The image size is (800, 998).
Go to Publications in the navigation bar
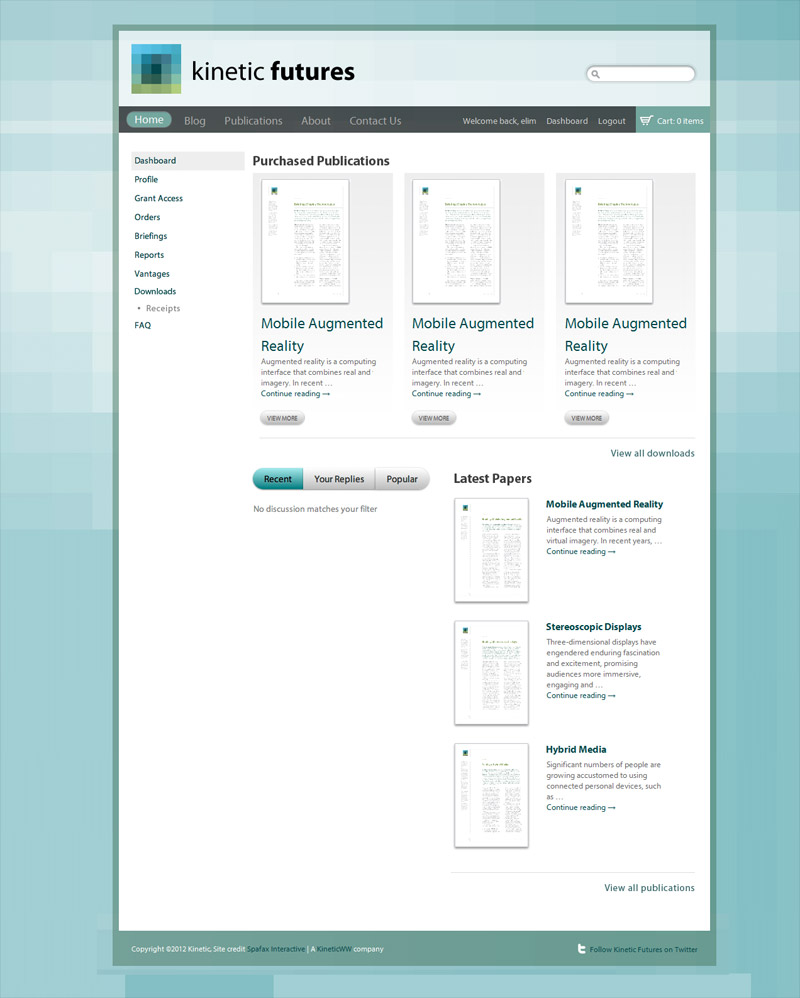253,121
